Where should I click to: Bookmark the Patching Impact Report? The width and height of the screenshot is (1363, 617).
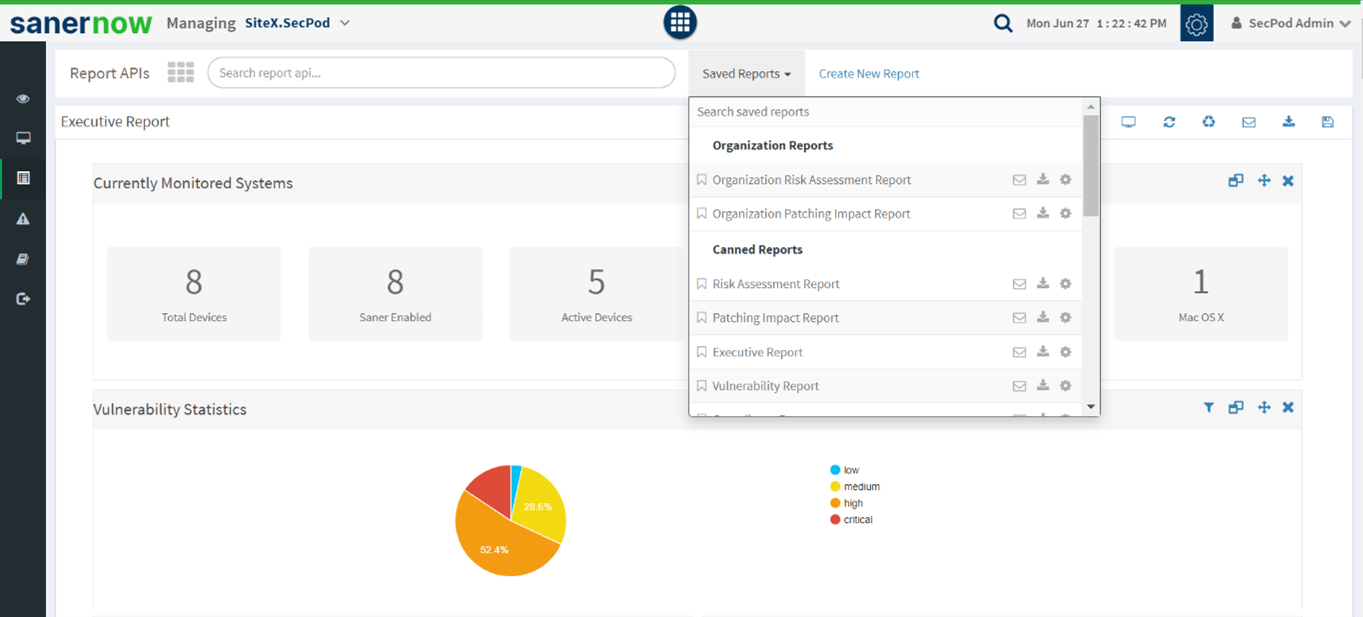point(701,318)
